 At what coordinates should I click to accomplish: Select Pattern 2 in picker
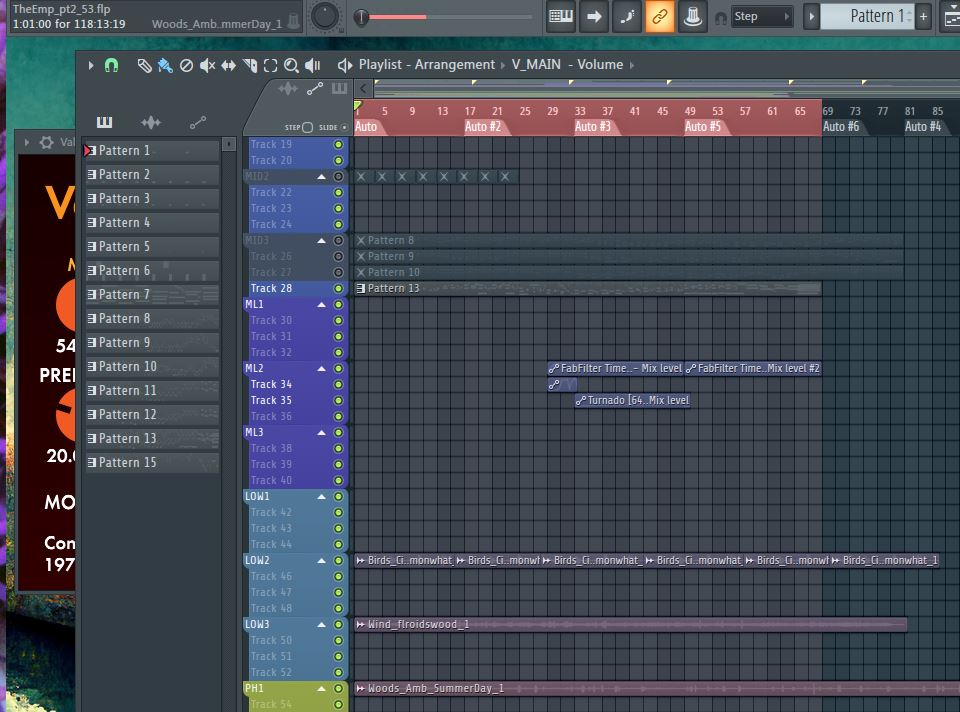152,174
